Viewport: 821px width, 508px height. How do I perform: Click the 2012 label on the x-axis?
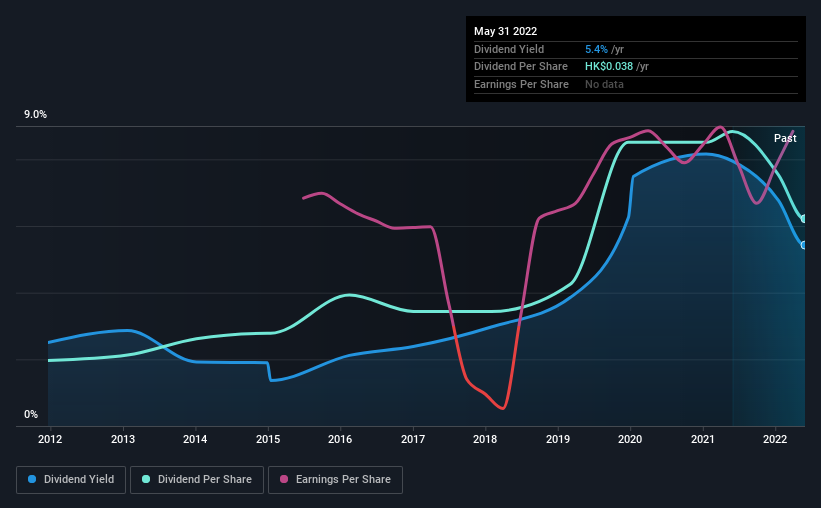coord(50,439)
